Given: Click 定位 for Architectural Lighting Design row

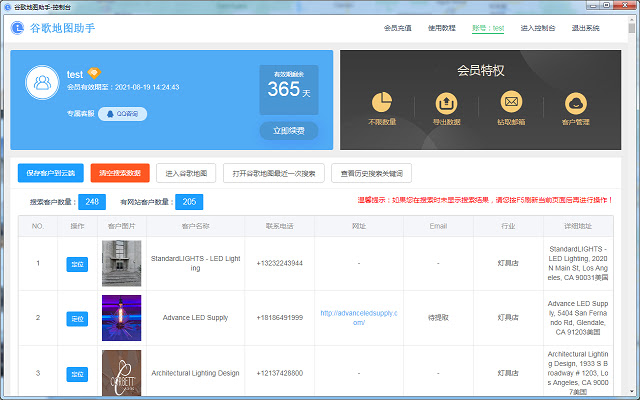Looking at the screenshot, I should click(x=77, y=374).
